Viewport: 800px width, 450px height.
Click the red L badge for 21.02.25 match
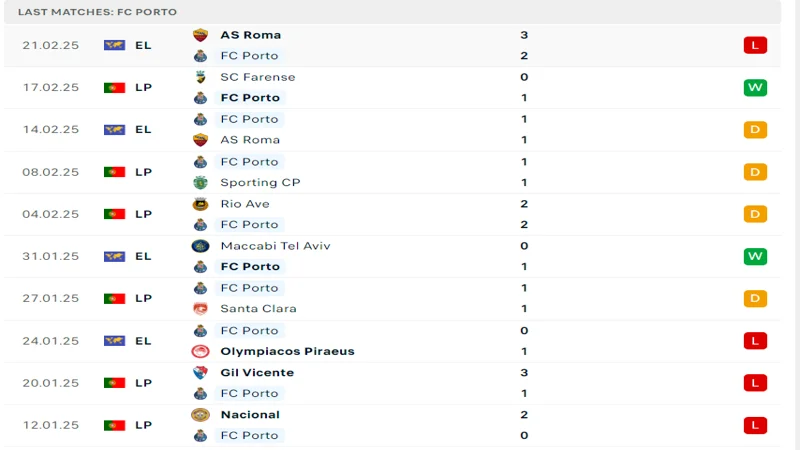click(755, 45)
